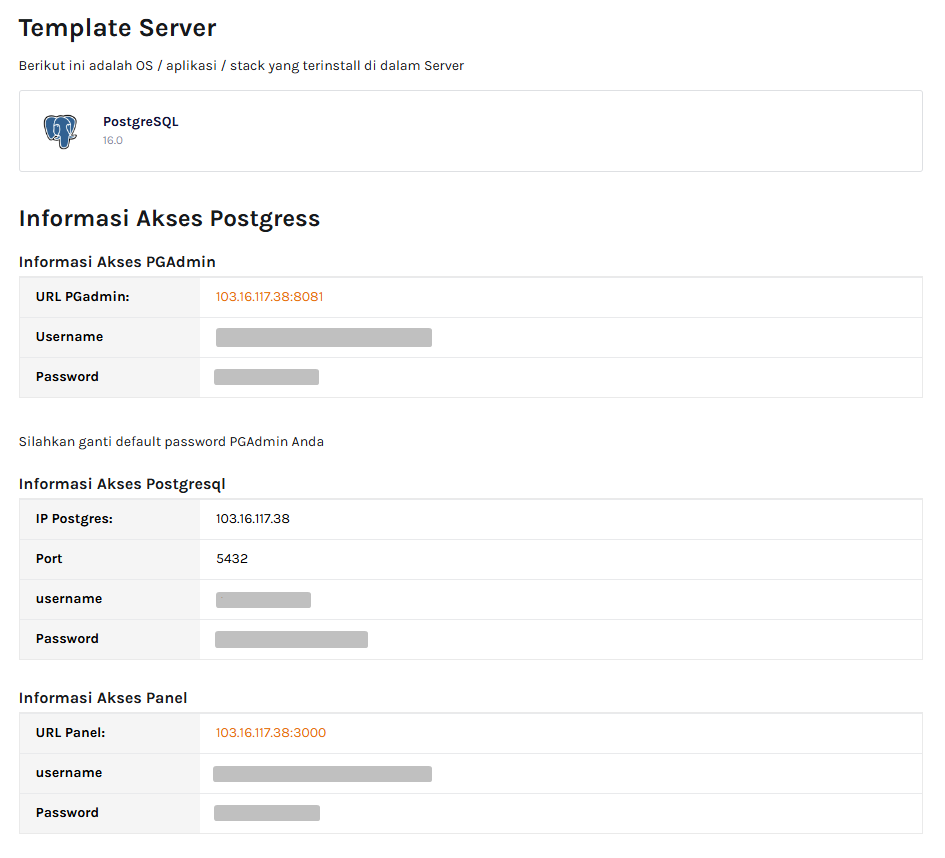The height and width of the screenshot is (858, 945).
Task: Select the port value 5432
Action: tap(231, 559)
